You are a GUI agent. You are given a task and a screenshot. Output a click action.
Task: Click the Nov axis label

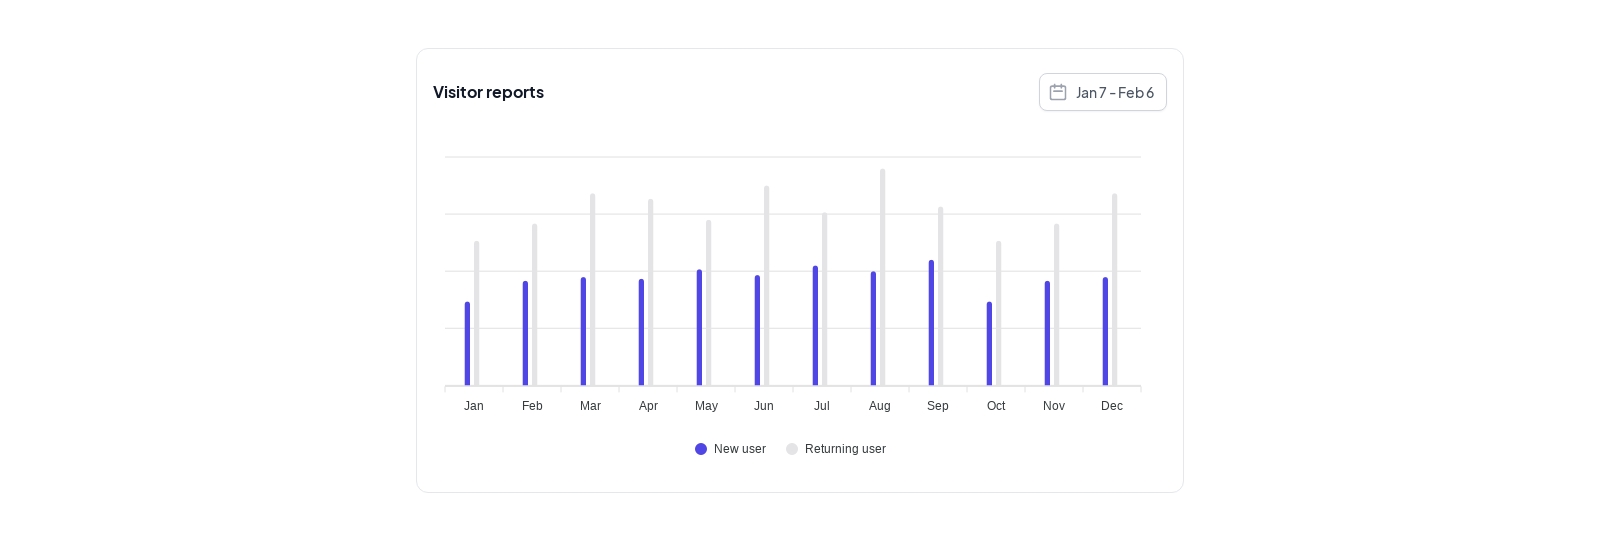tap(1054, 406)
